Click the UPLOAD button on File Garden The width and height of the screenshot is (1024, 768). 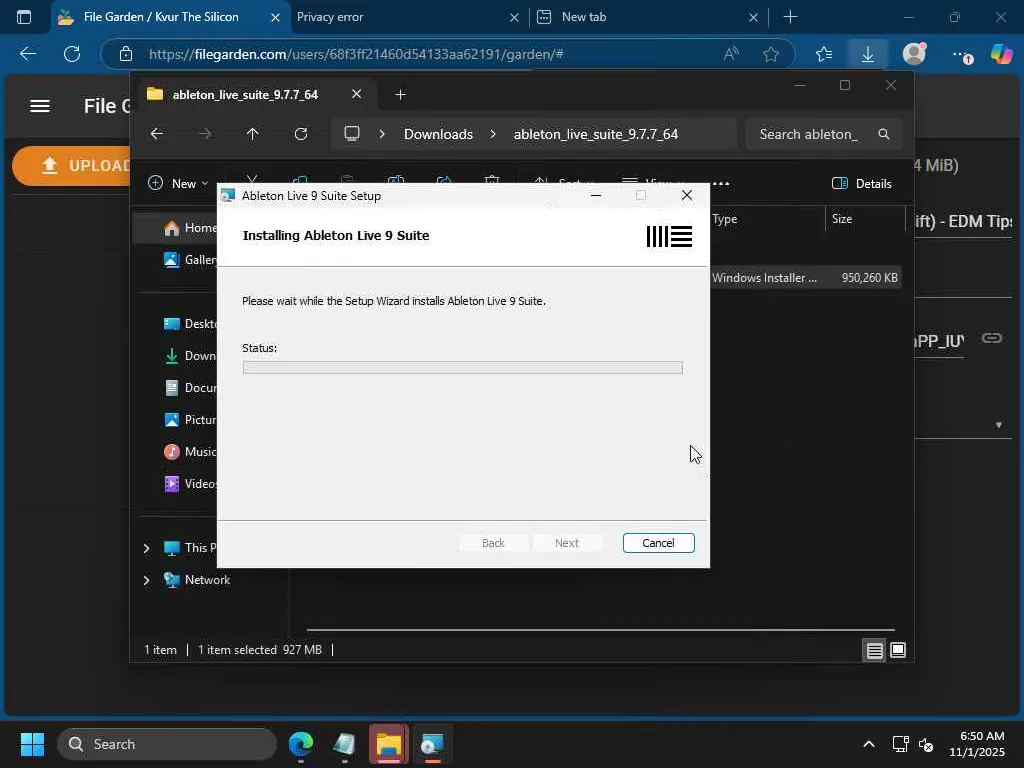point(72,166)
